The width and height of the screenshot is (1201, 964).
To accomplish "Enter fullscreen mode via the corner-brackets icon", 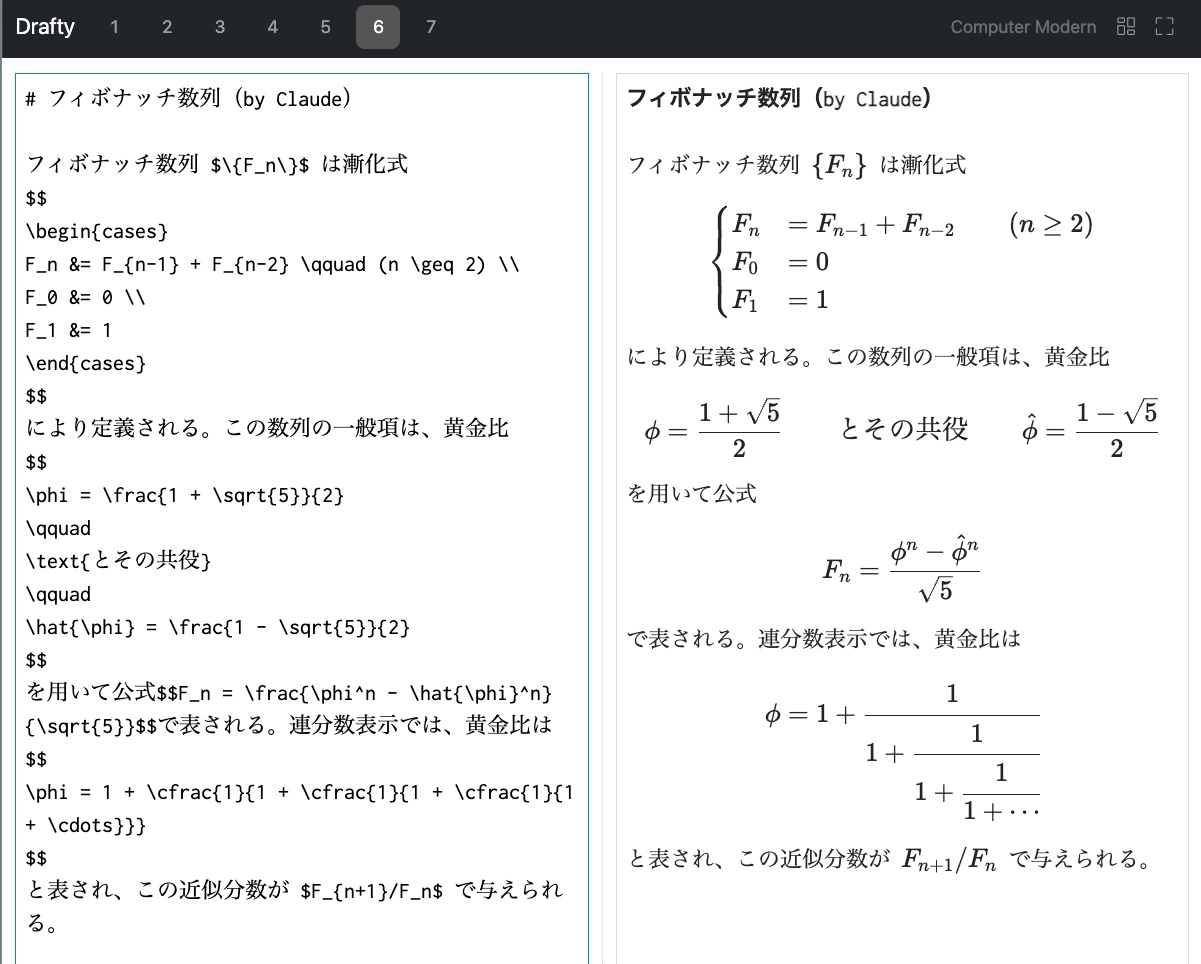I will (1164, 27).
